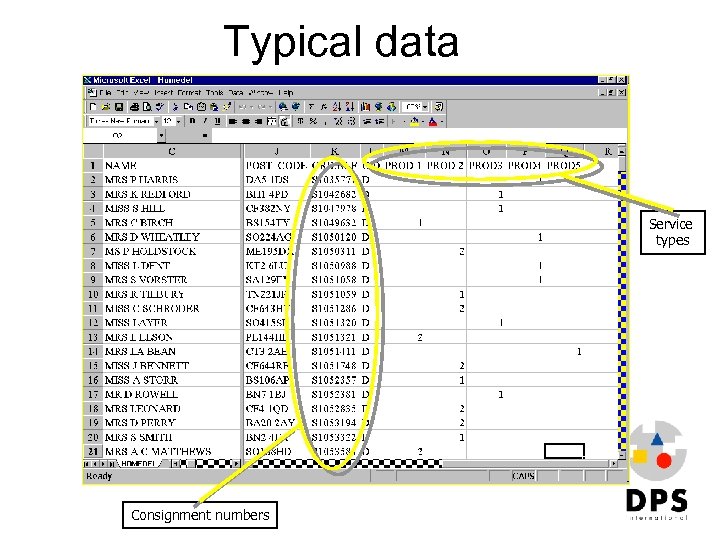Select column J header

277,151
